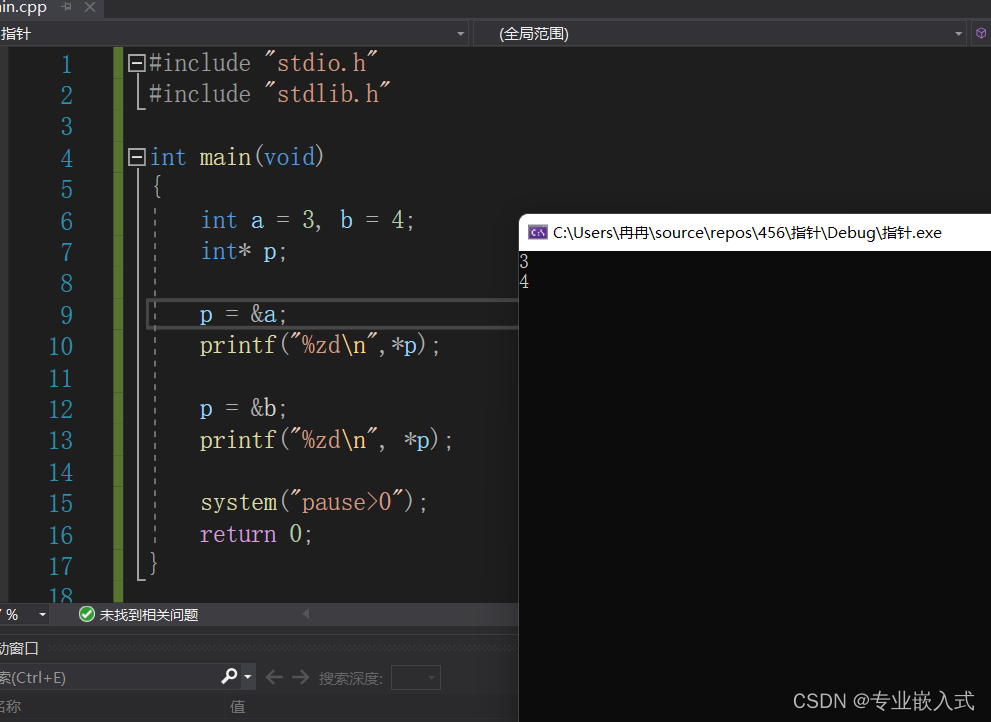Pin the main.cpp tab
This screenshot has width=991, height=722.
pos(66,7)
